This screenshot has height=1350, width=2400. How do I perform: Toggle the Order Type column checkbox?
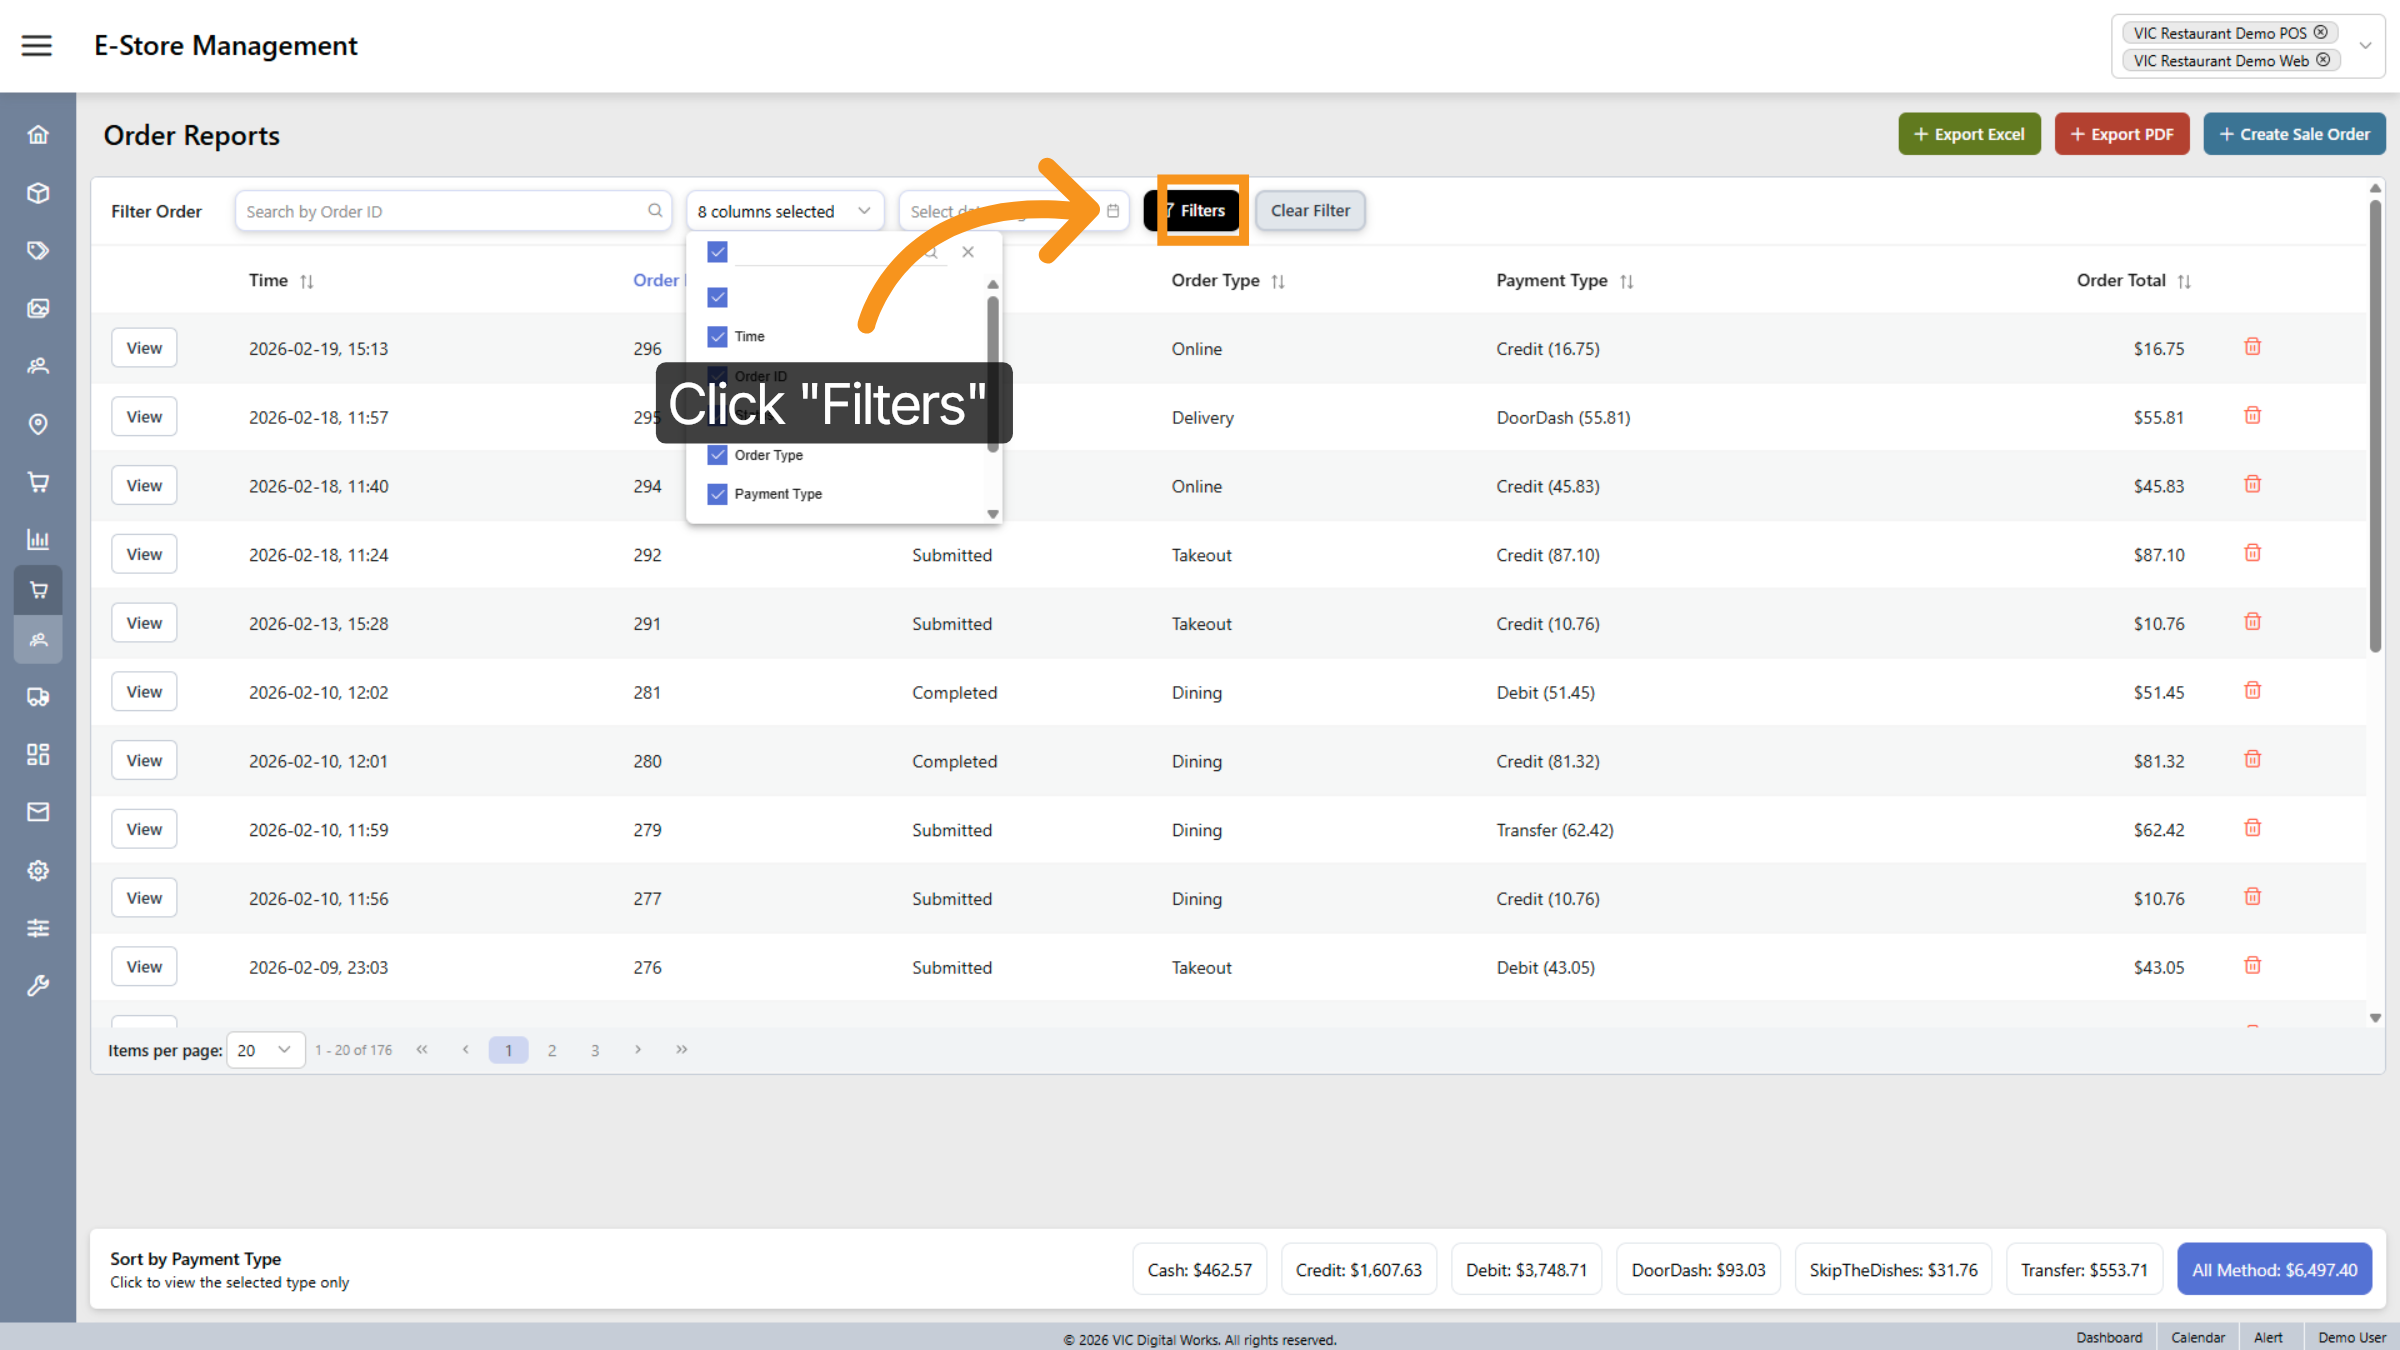click(717, 455)
